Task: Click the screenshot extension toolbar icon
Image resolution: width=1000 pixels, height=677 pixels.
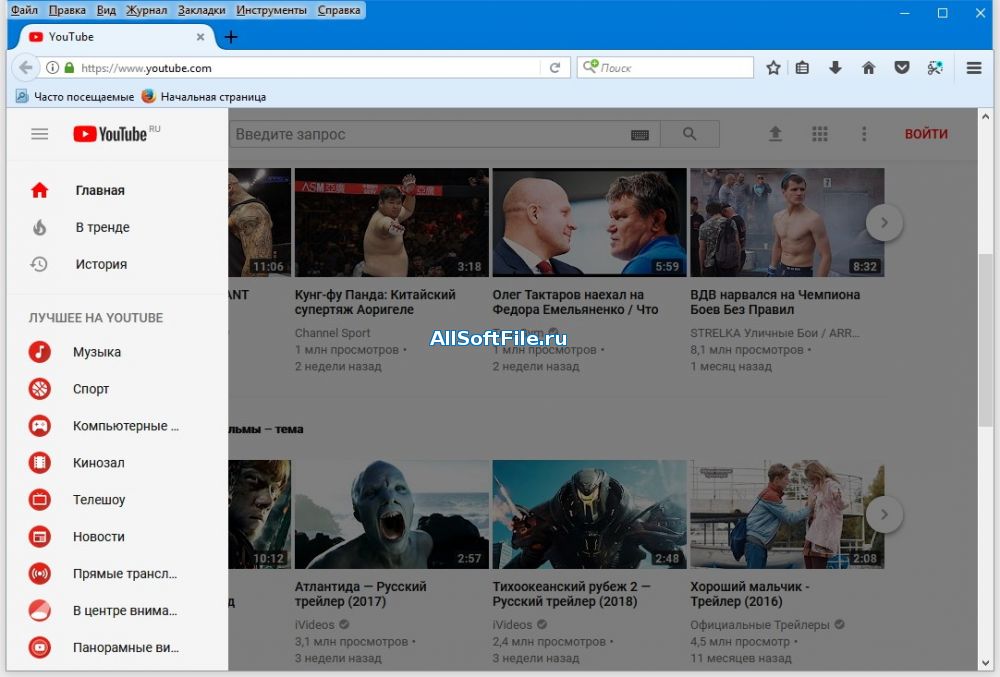Action: [x=935, y=68]
